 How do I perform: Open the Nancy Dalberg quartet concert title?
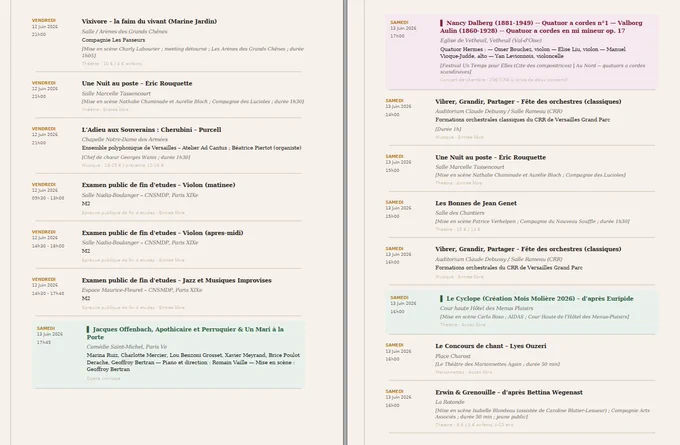coord(541,27)
